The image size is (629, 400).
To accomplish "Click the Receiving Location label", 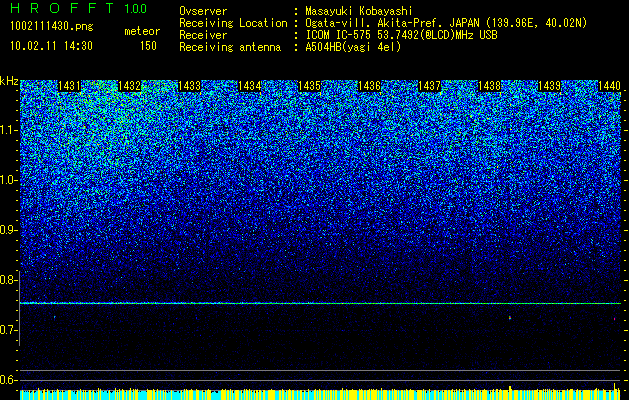I will coord(233,23).
